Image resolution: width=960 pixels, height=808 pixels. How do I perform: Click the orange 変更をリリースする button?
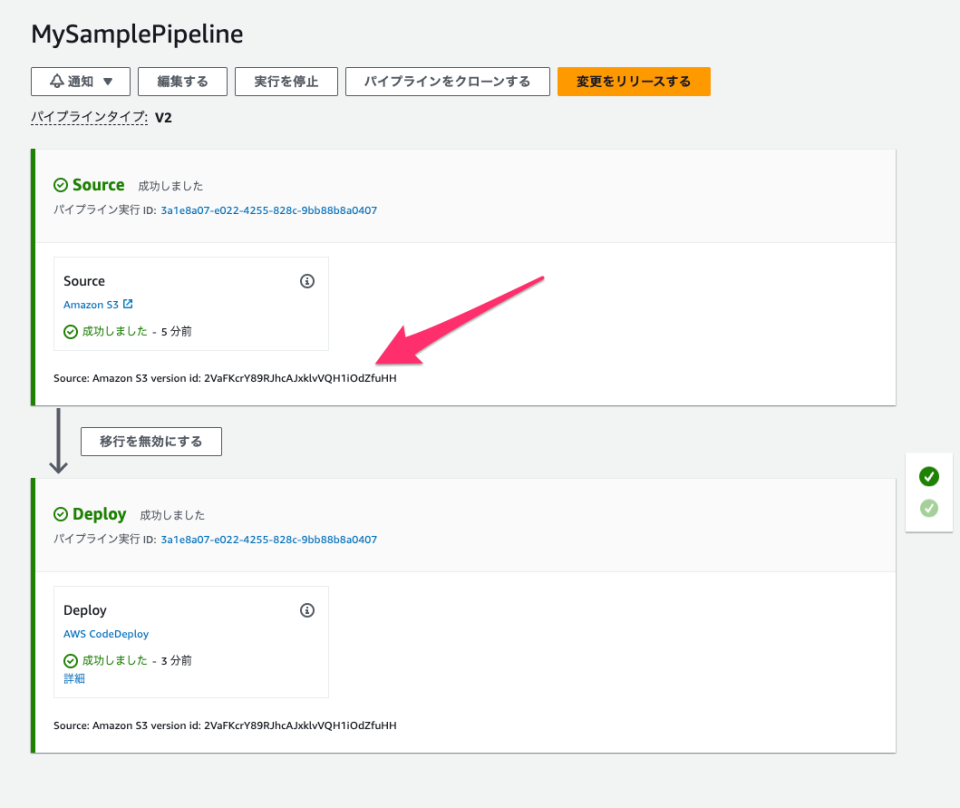click(633, 82)
